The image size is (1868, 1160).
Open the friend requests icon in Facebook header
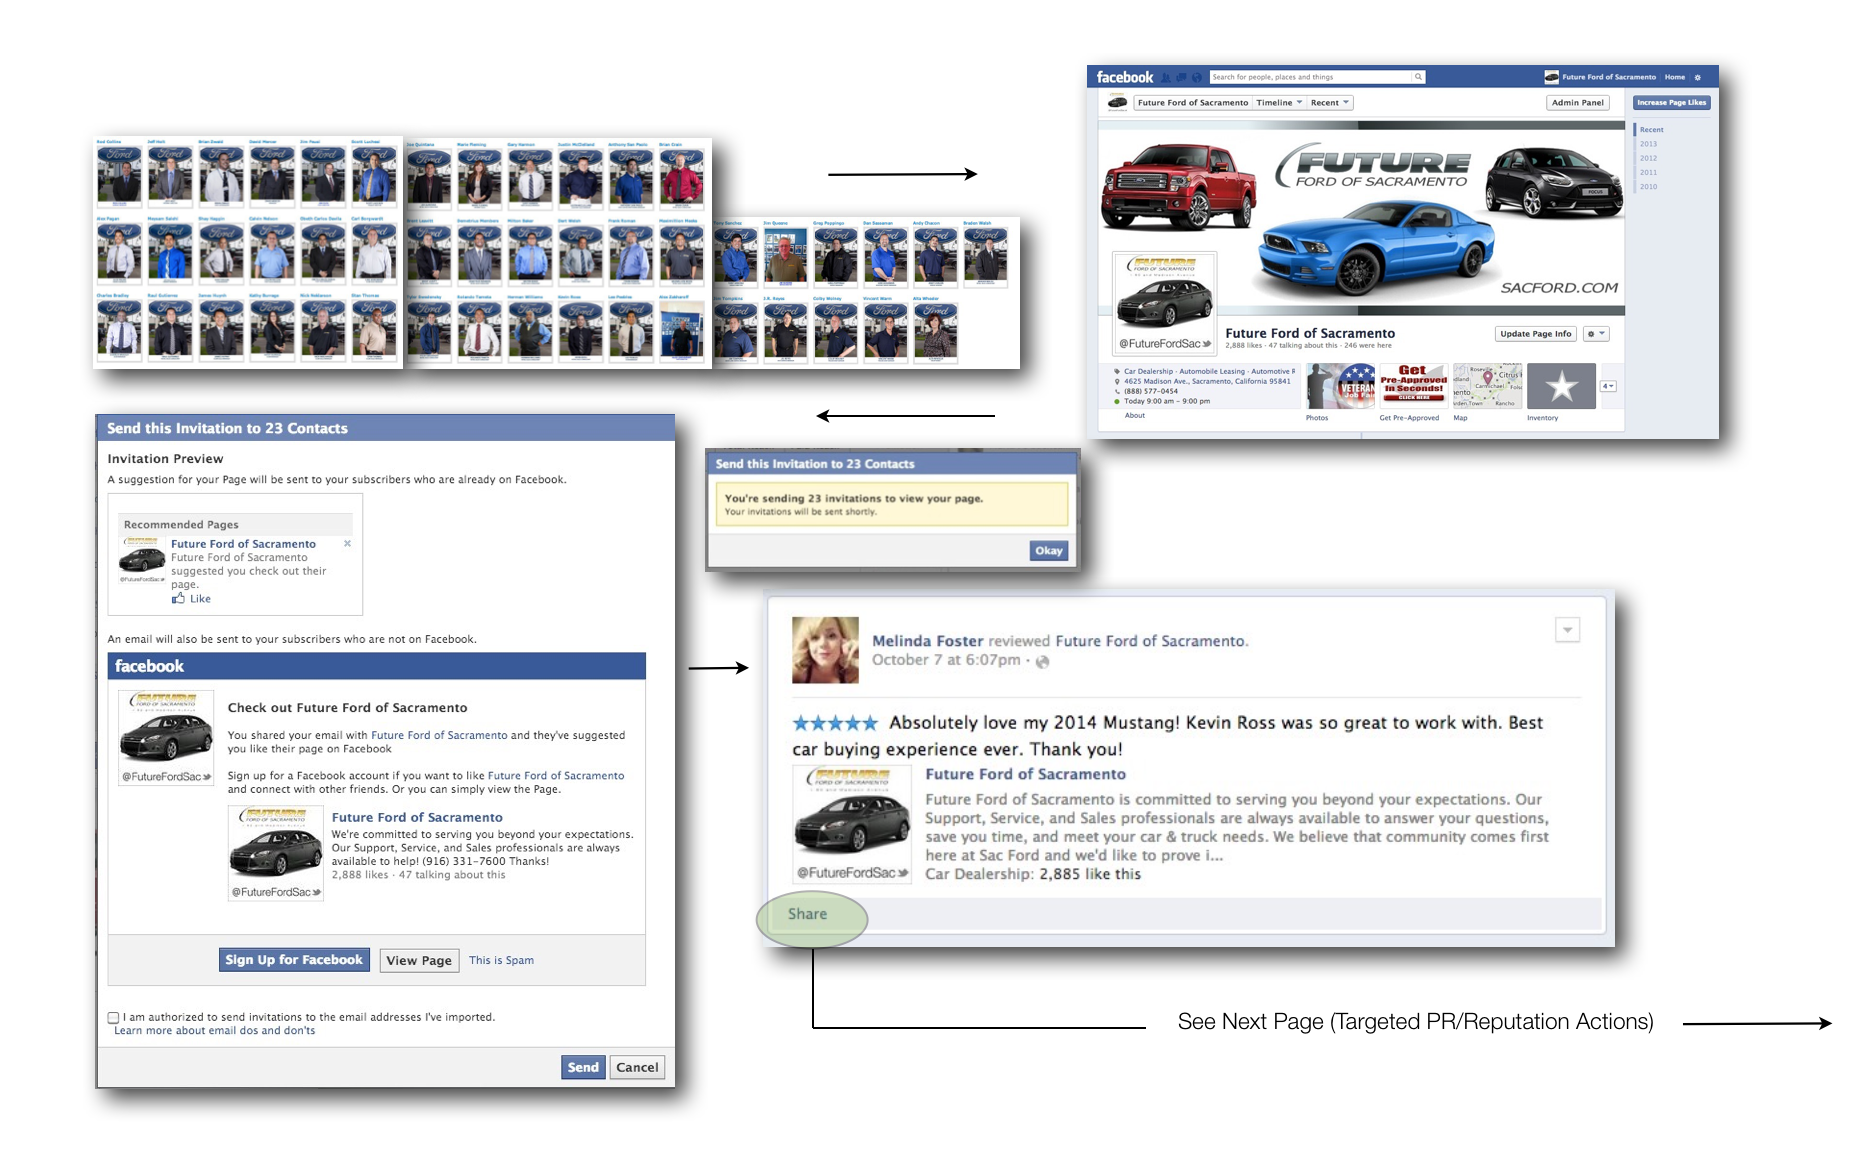point(1166,77)
